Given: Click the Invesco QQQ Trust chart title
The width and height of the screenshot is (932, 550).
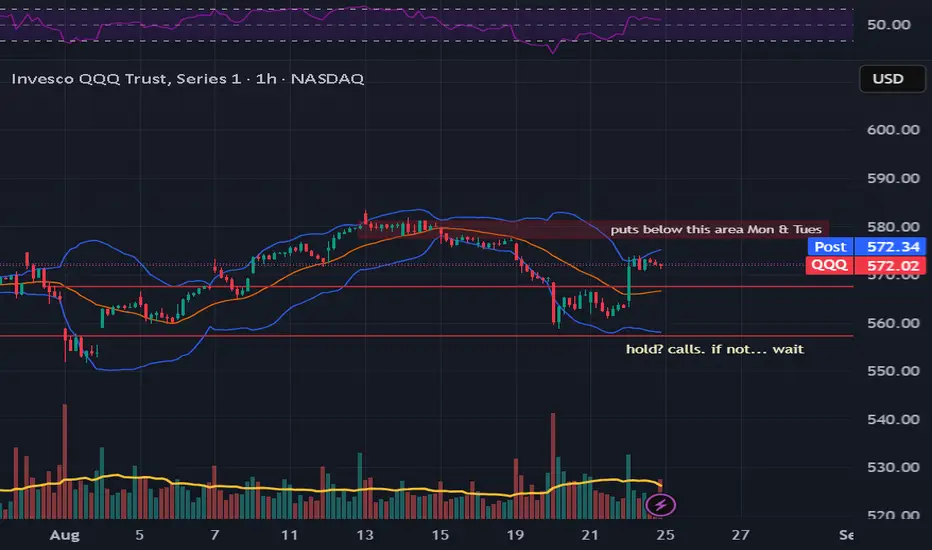Looking at the screenshot, I should (x=187, y=78).
